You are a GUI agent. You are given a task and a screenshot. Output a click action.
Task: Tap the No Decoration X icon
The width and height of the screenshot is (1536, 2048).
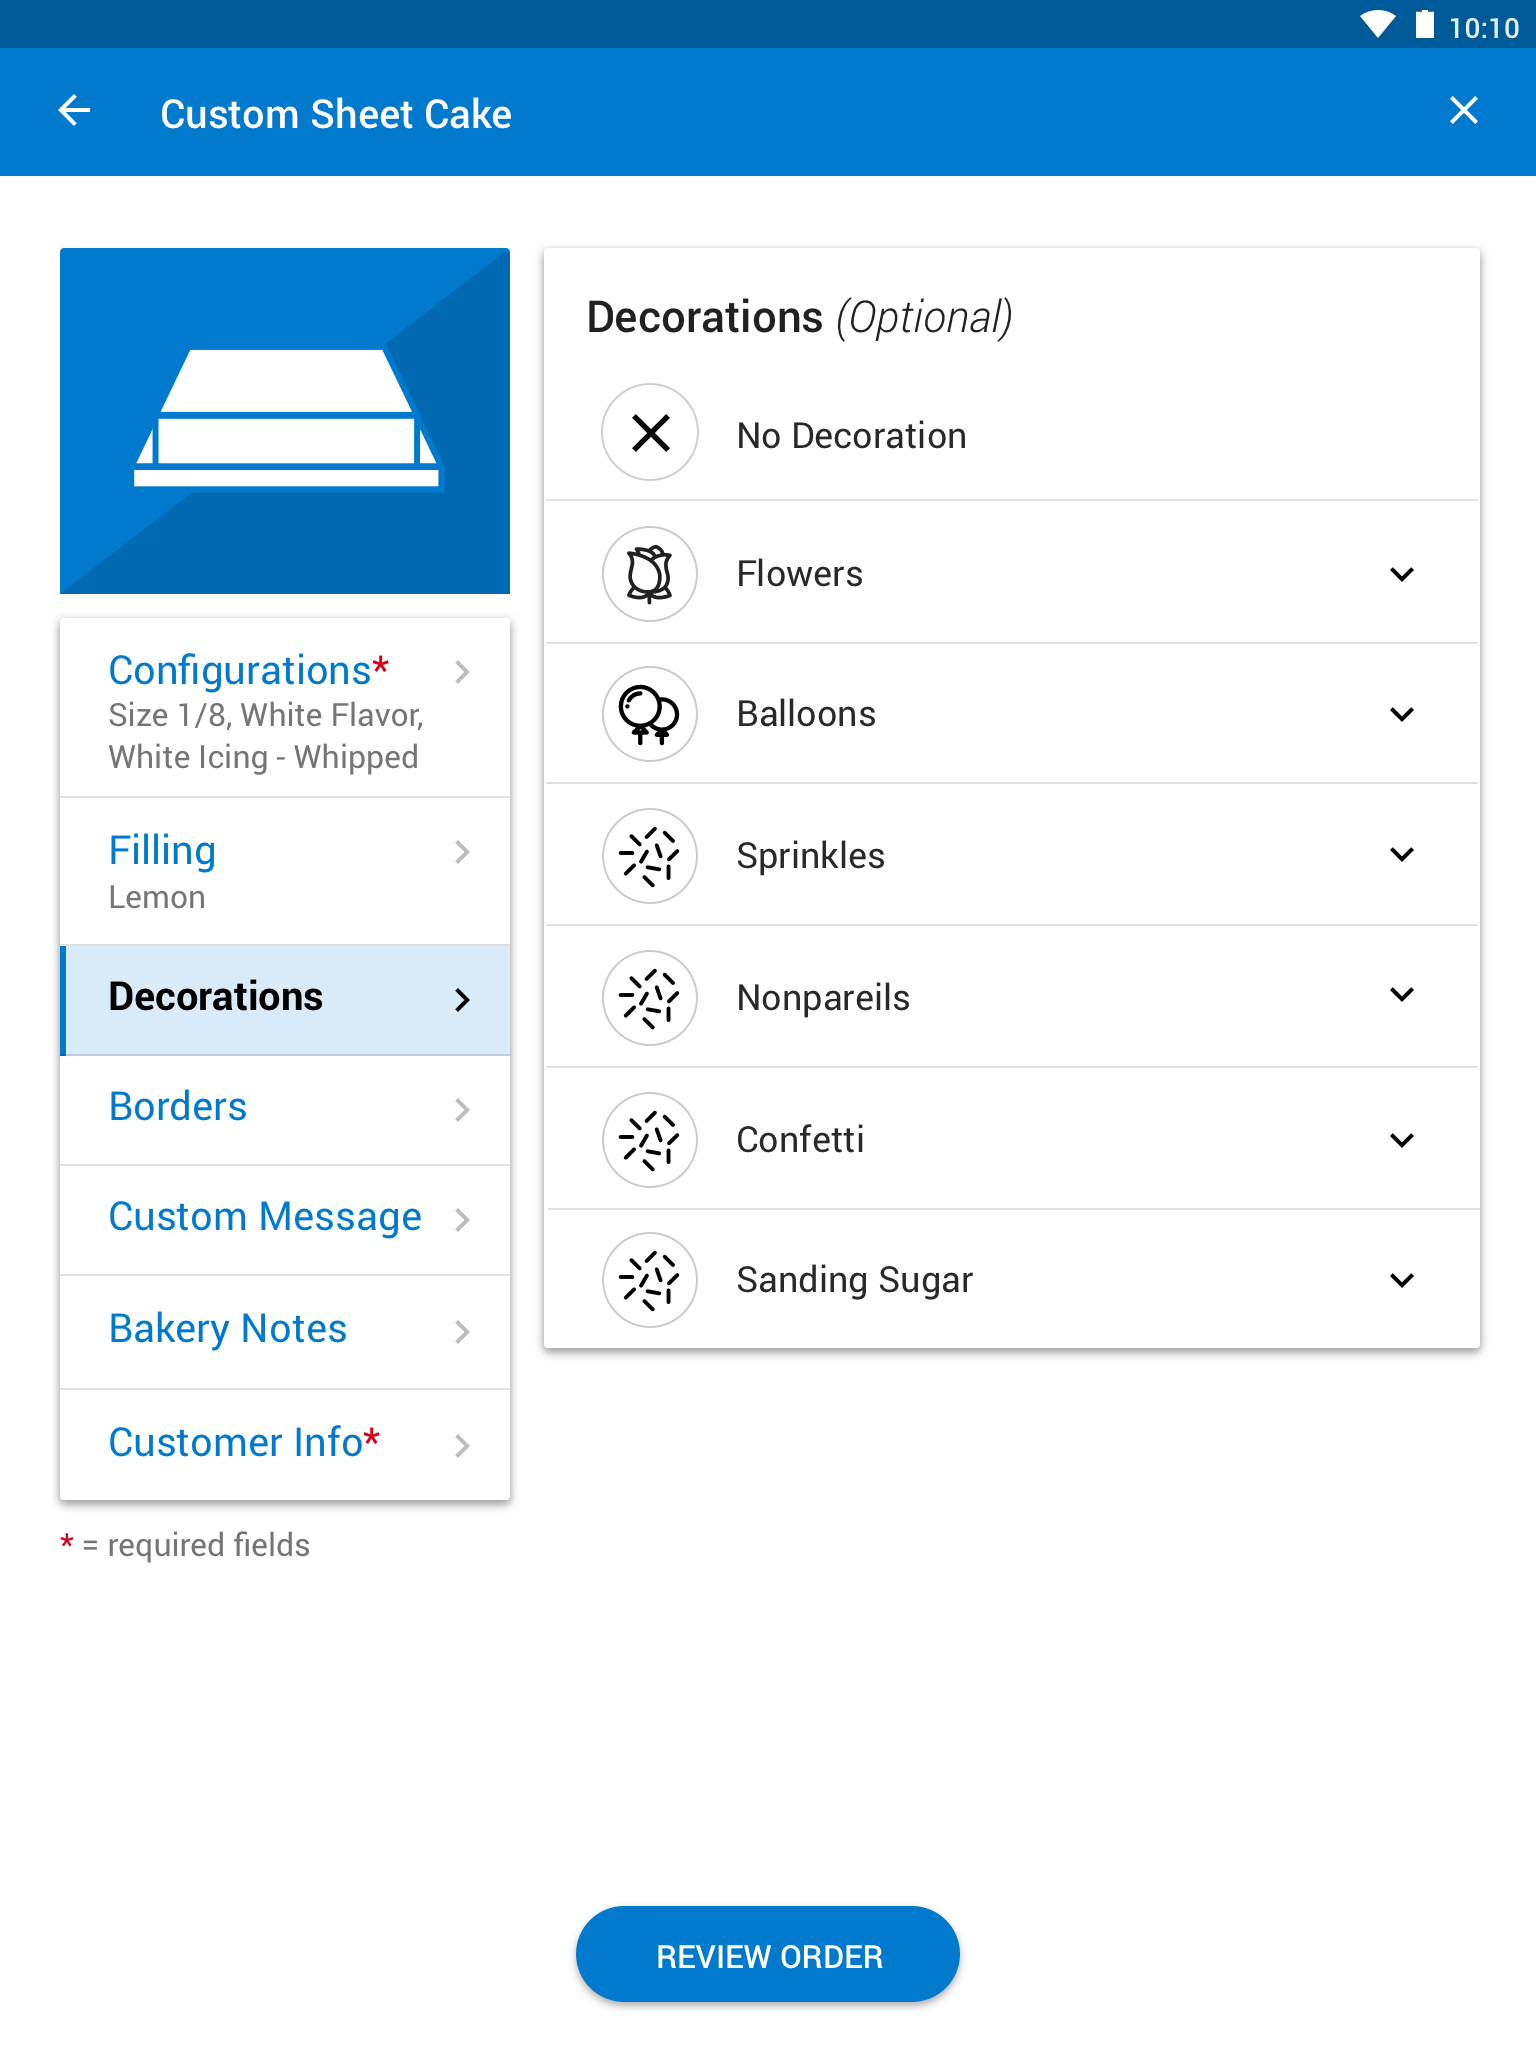[650, 432]
